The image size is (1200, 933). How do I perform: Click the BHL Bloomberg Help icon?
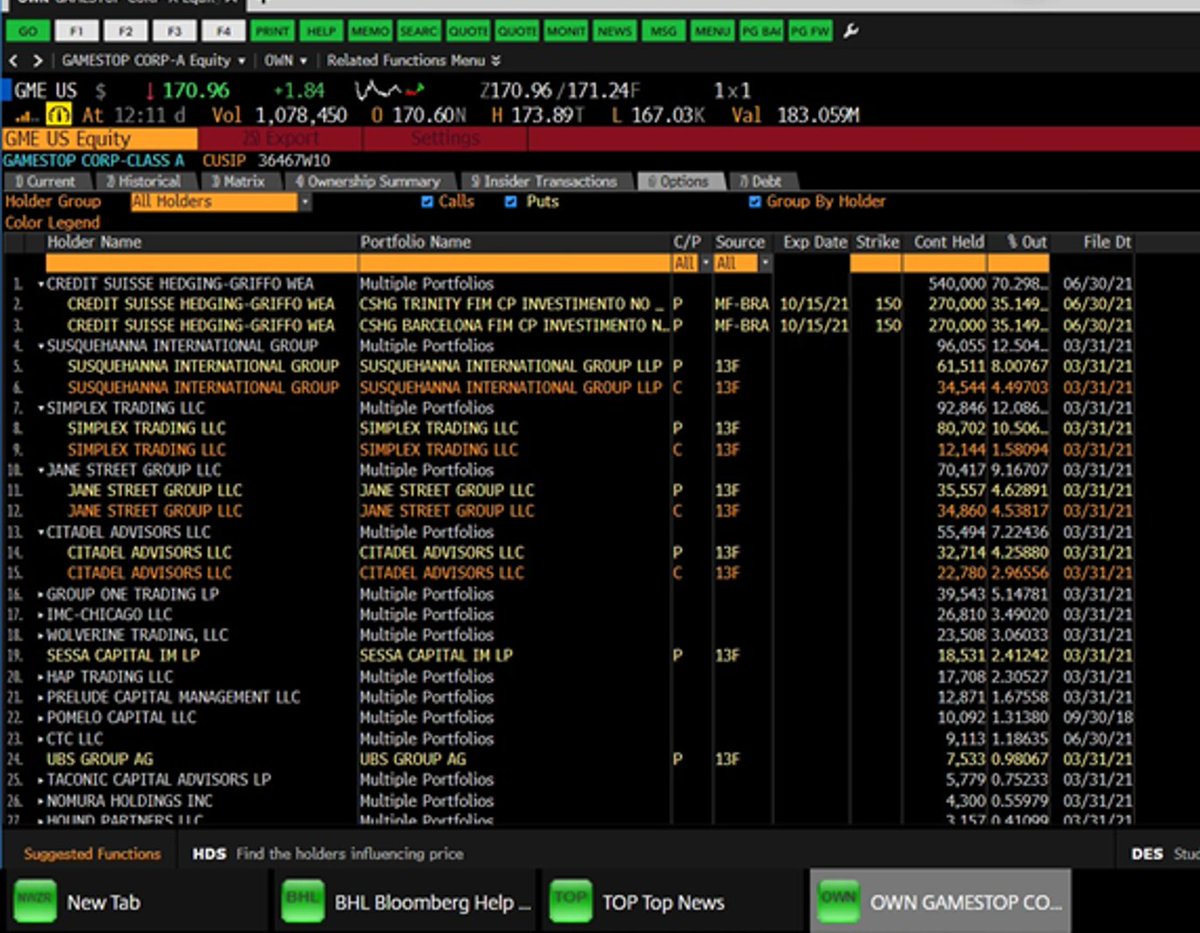pyautogui.click(x=302, y=901)
